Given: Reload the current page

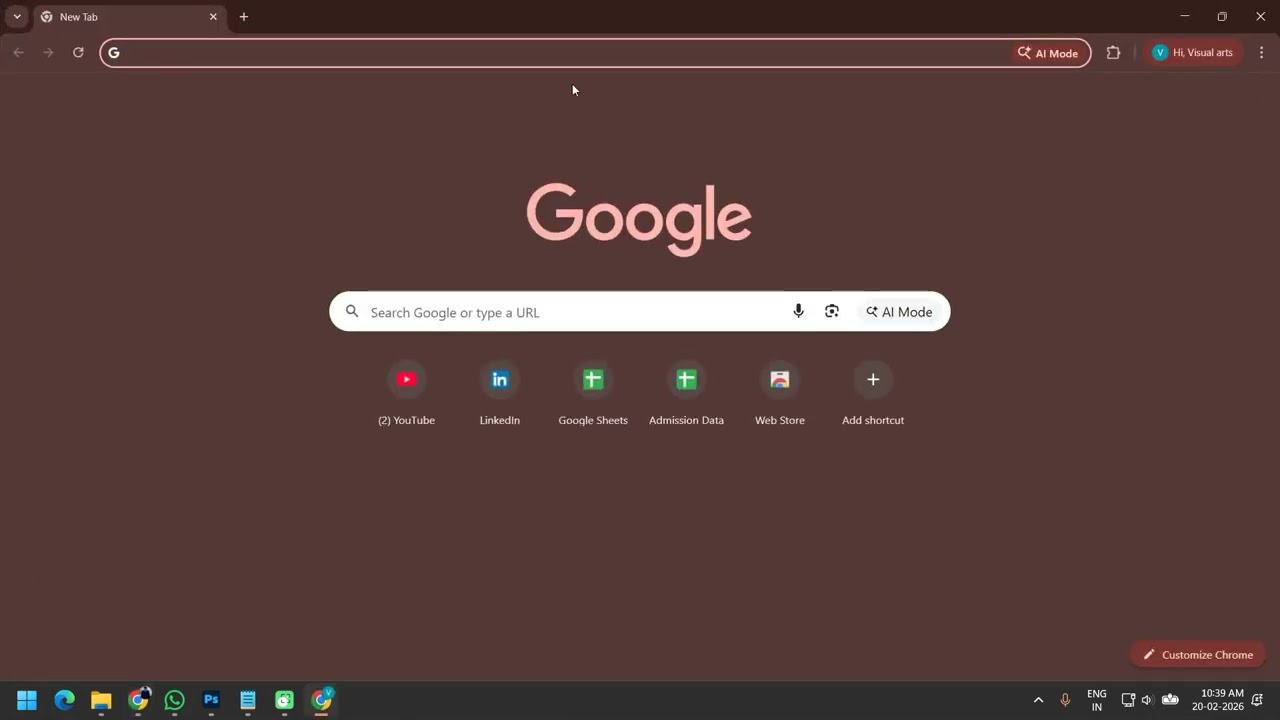Looking at the screenshot, I should [78, 52].
